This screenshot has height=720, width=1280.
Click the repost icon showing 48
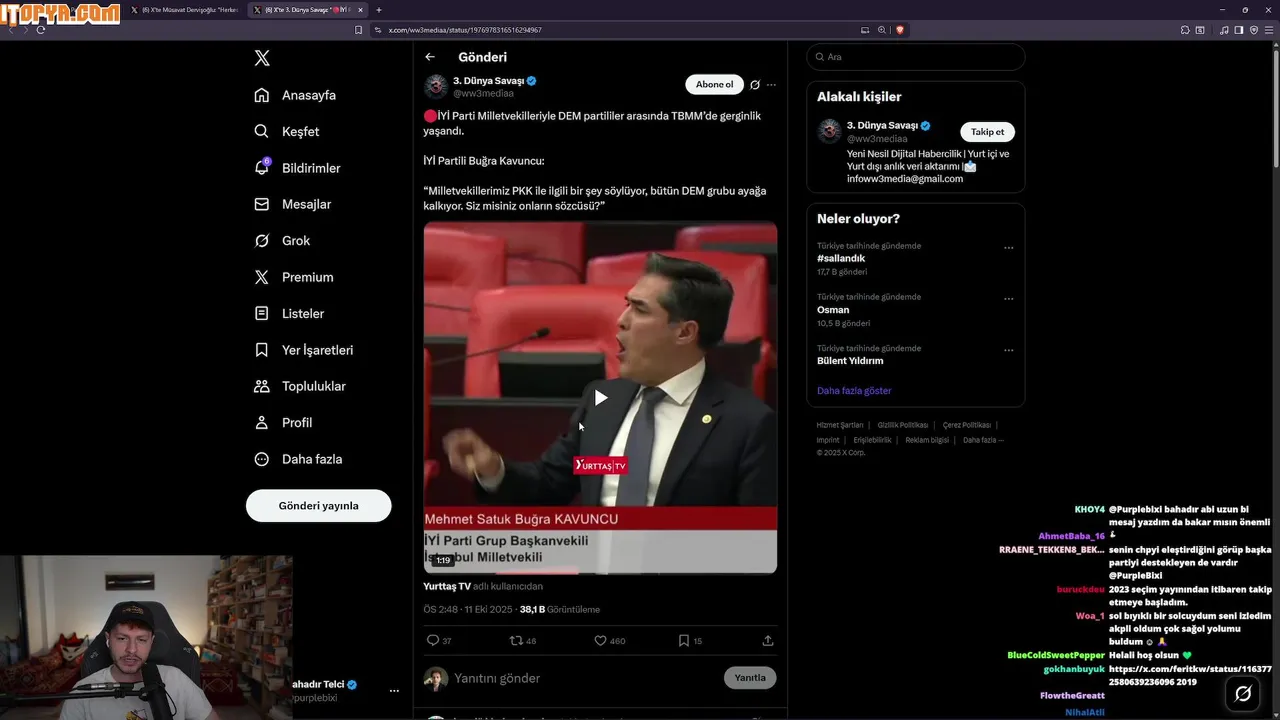(516, 640)
